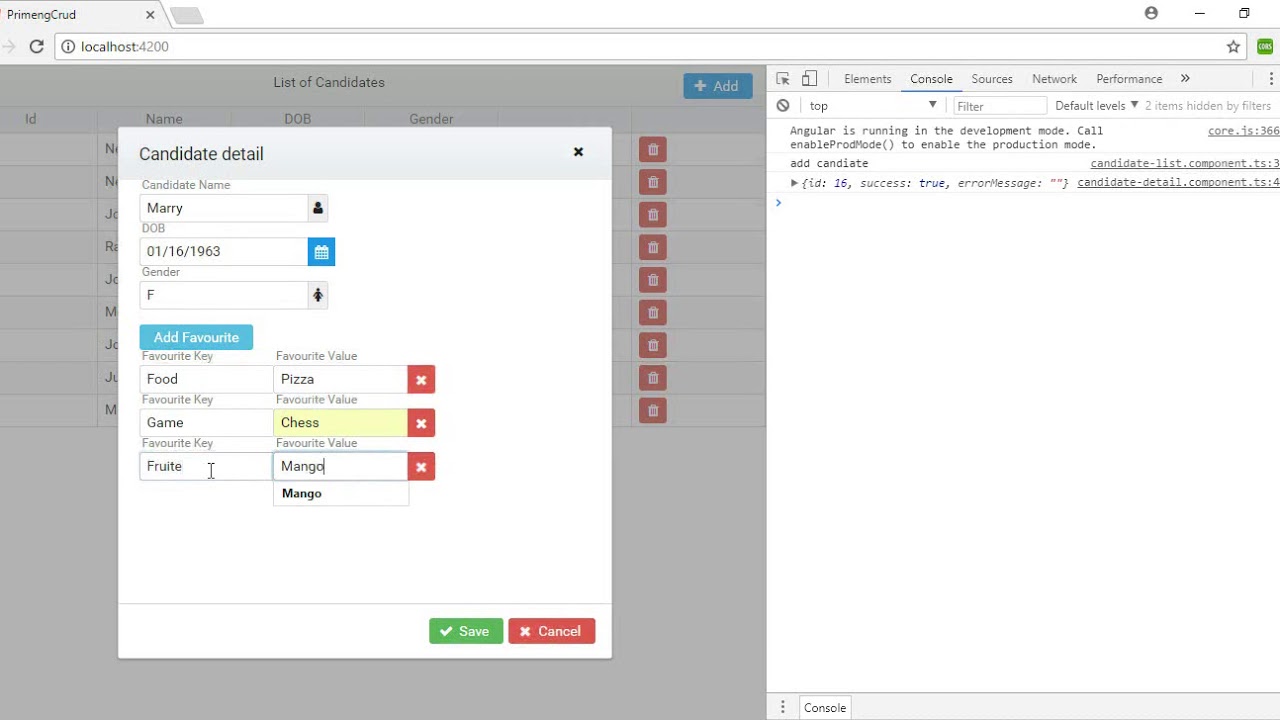Close the PrimengCrud browser tab

coord(150,15)
